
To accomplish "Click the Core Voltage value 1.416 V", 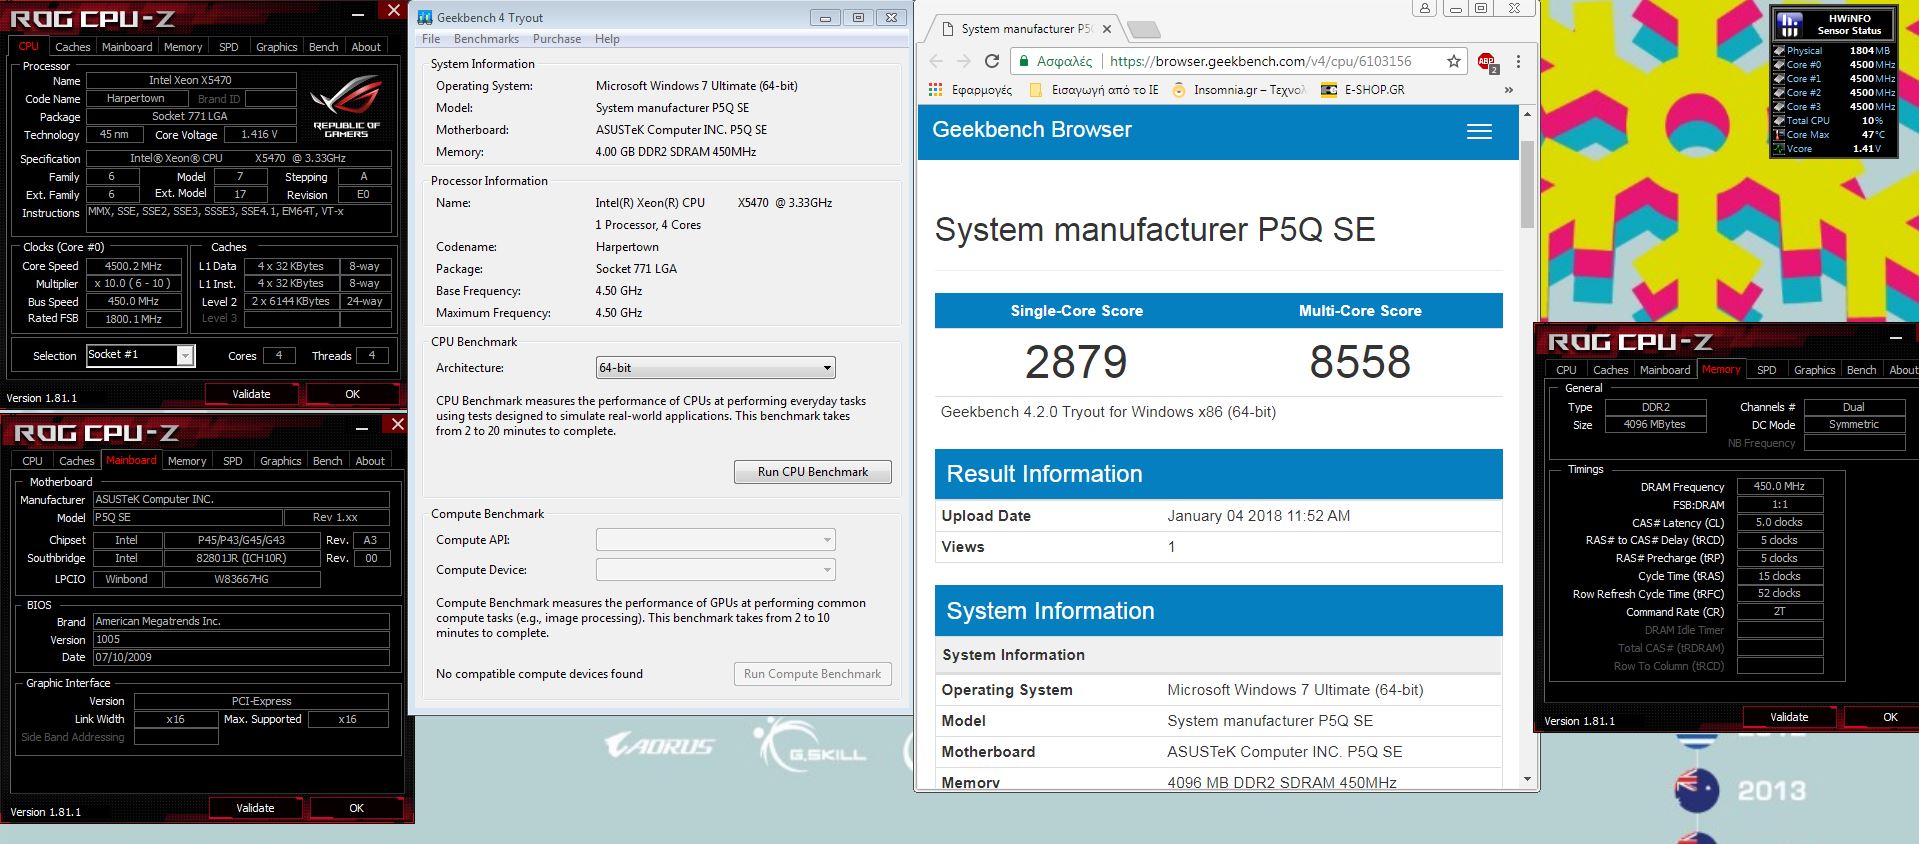I will (260, 134).
